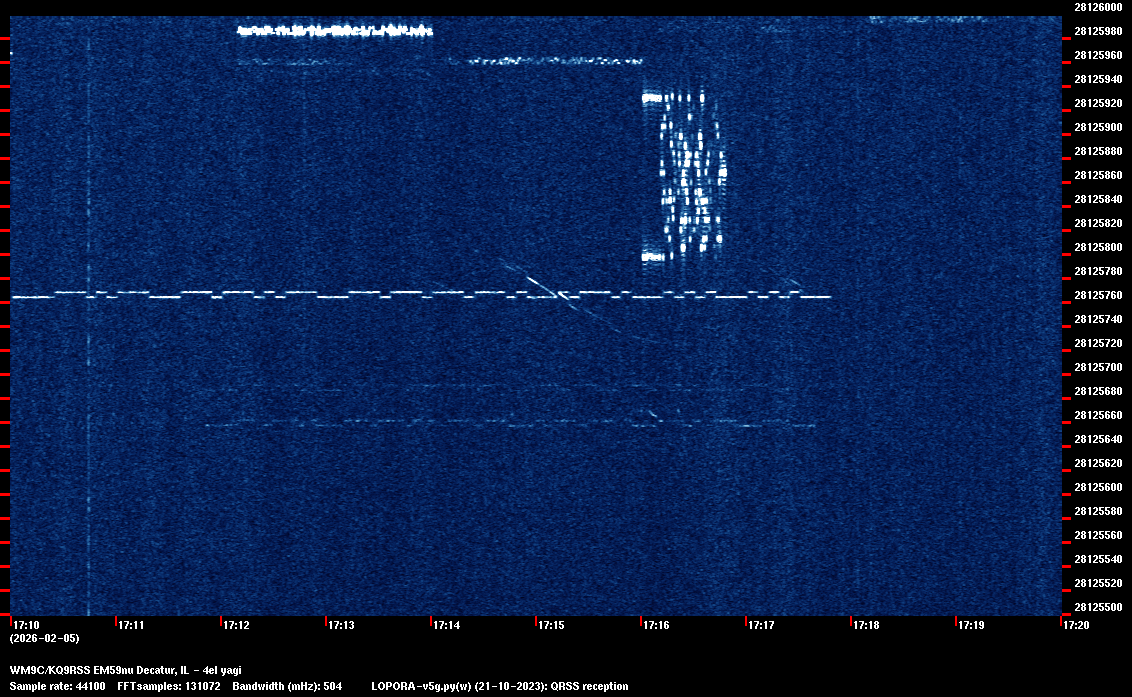Select the 28125500 frequency label
The width and height of the screenshot is (1132, 697).
pos(1097,607)
